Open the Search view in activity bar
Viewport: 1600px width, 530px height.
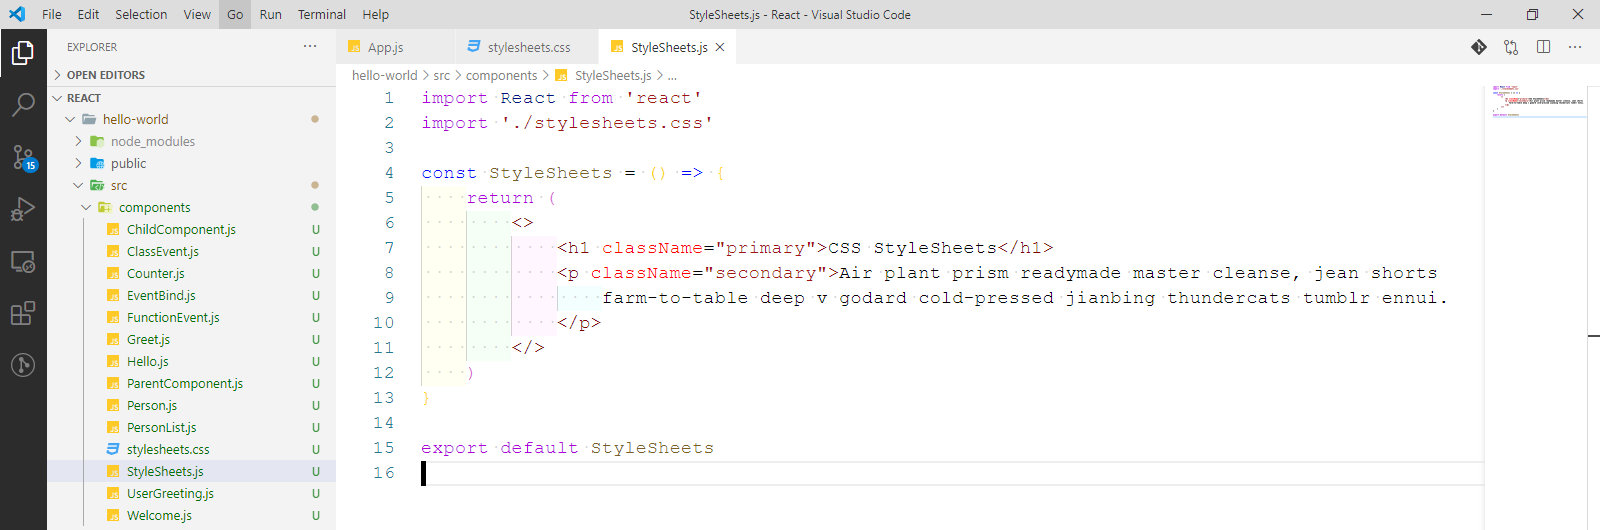point(23,104)
